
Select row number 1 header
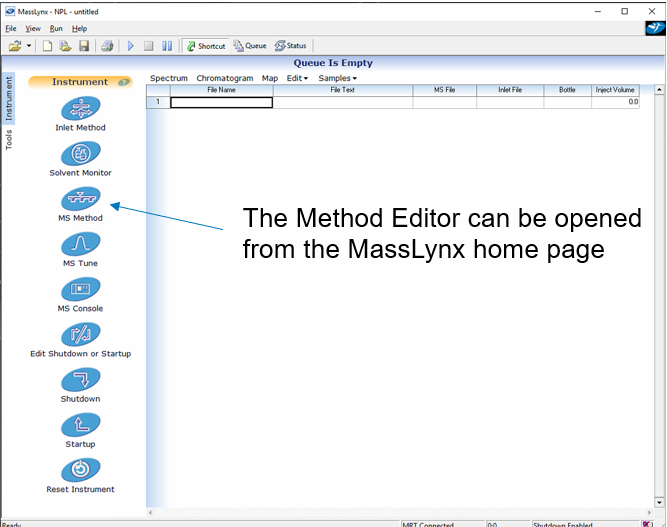(158, 102)
